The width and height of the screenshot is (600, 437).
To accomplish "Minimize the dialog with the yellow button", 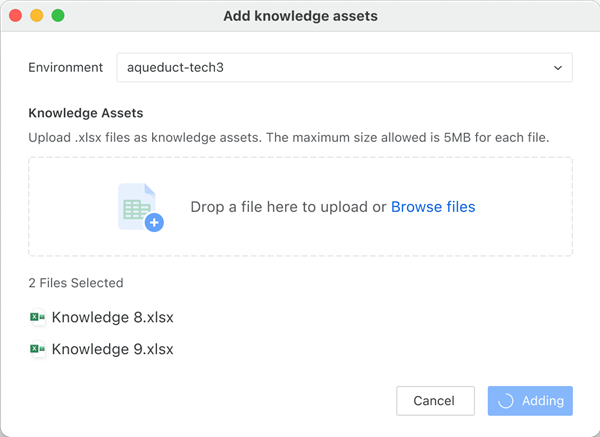I will tap(37, 16).
